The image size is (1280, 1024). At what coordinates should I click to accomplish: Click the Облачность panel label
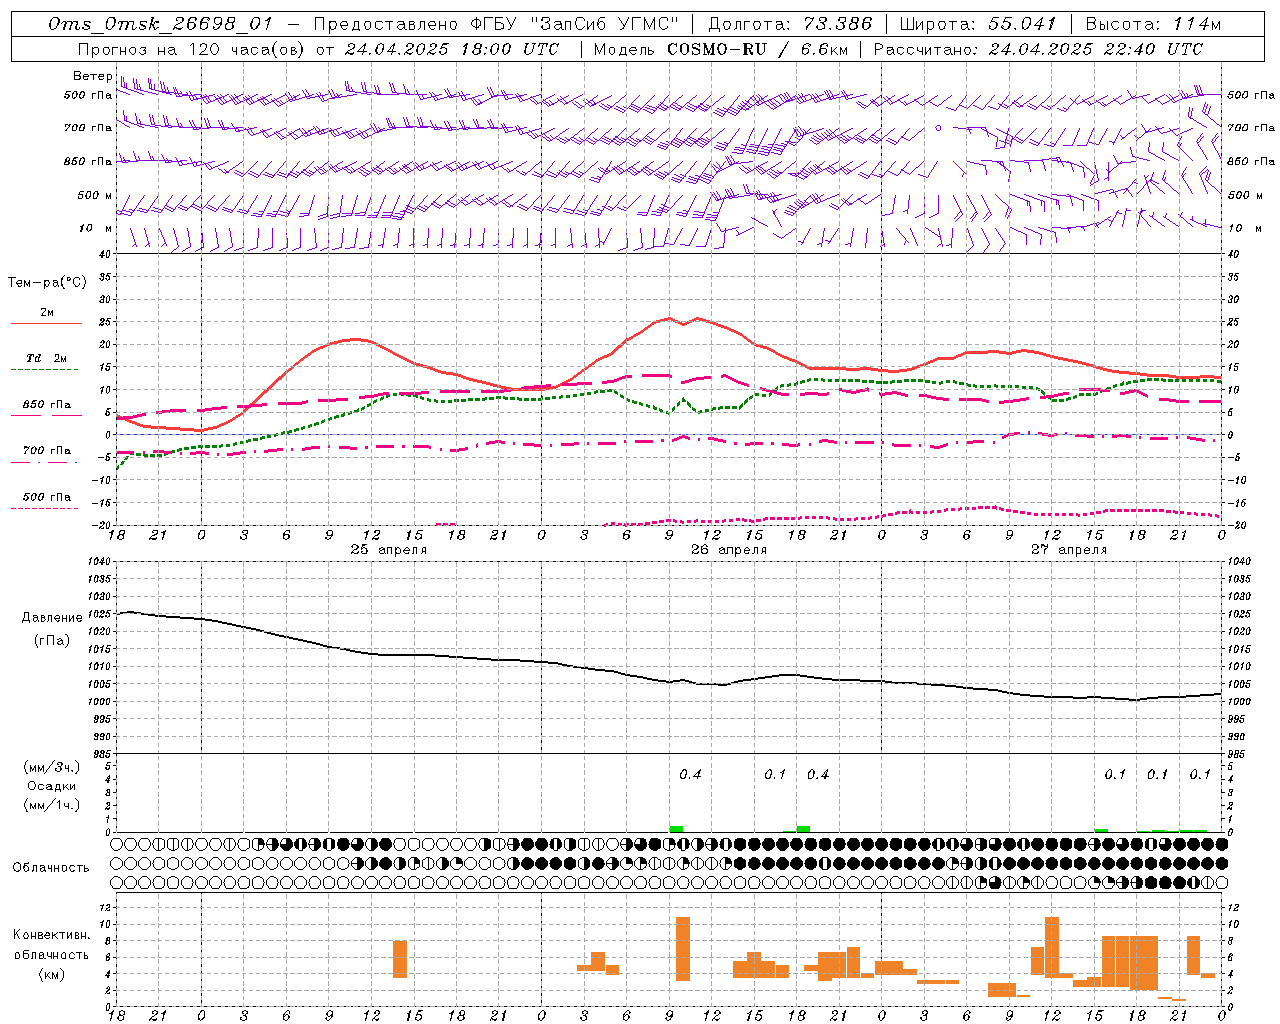point(51,867)
